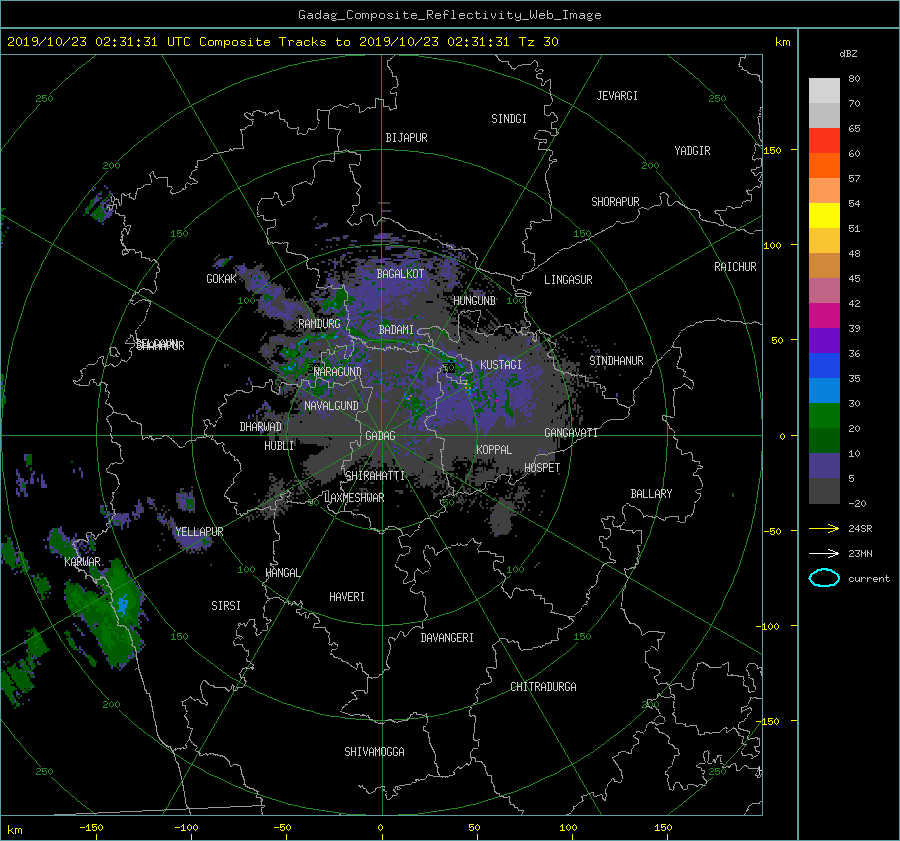Click the KARWAR city label
This screenshot has height=841, width=900.
click(x=83, y=561)
